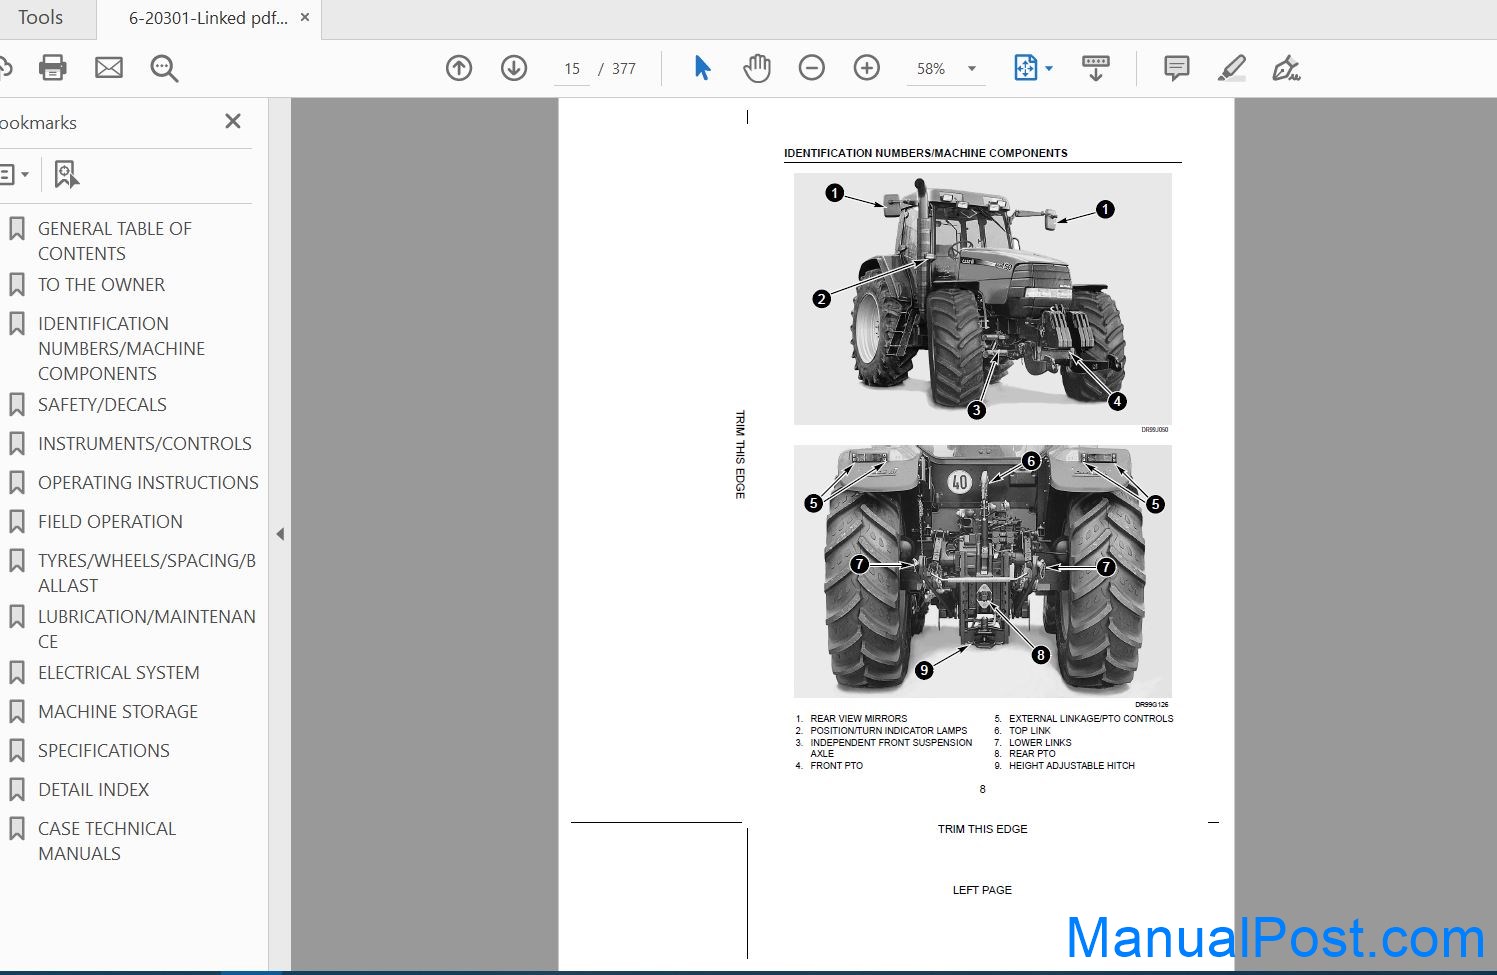Click bookmark icon beside MACHINE STORAGE
The width and height of the screenshot is (1497, 975).
pyautogui.click(x=17, y=712)
